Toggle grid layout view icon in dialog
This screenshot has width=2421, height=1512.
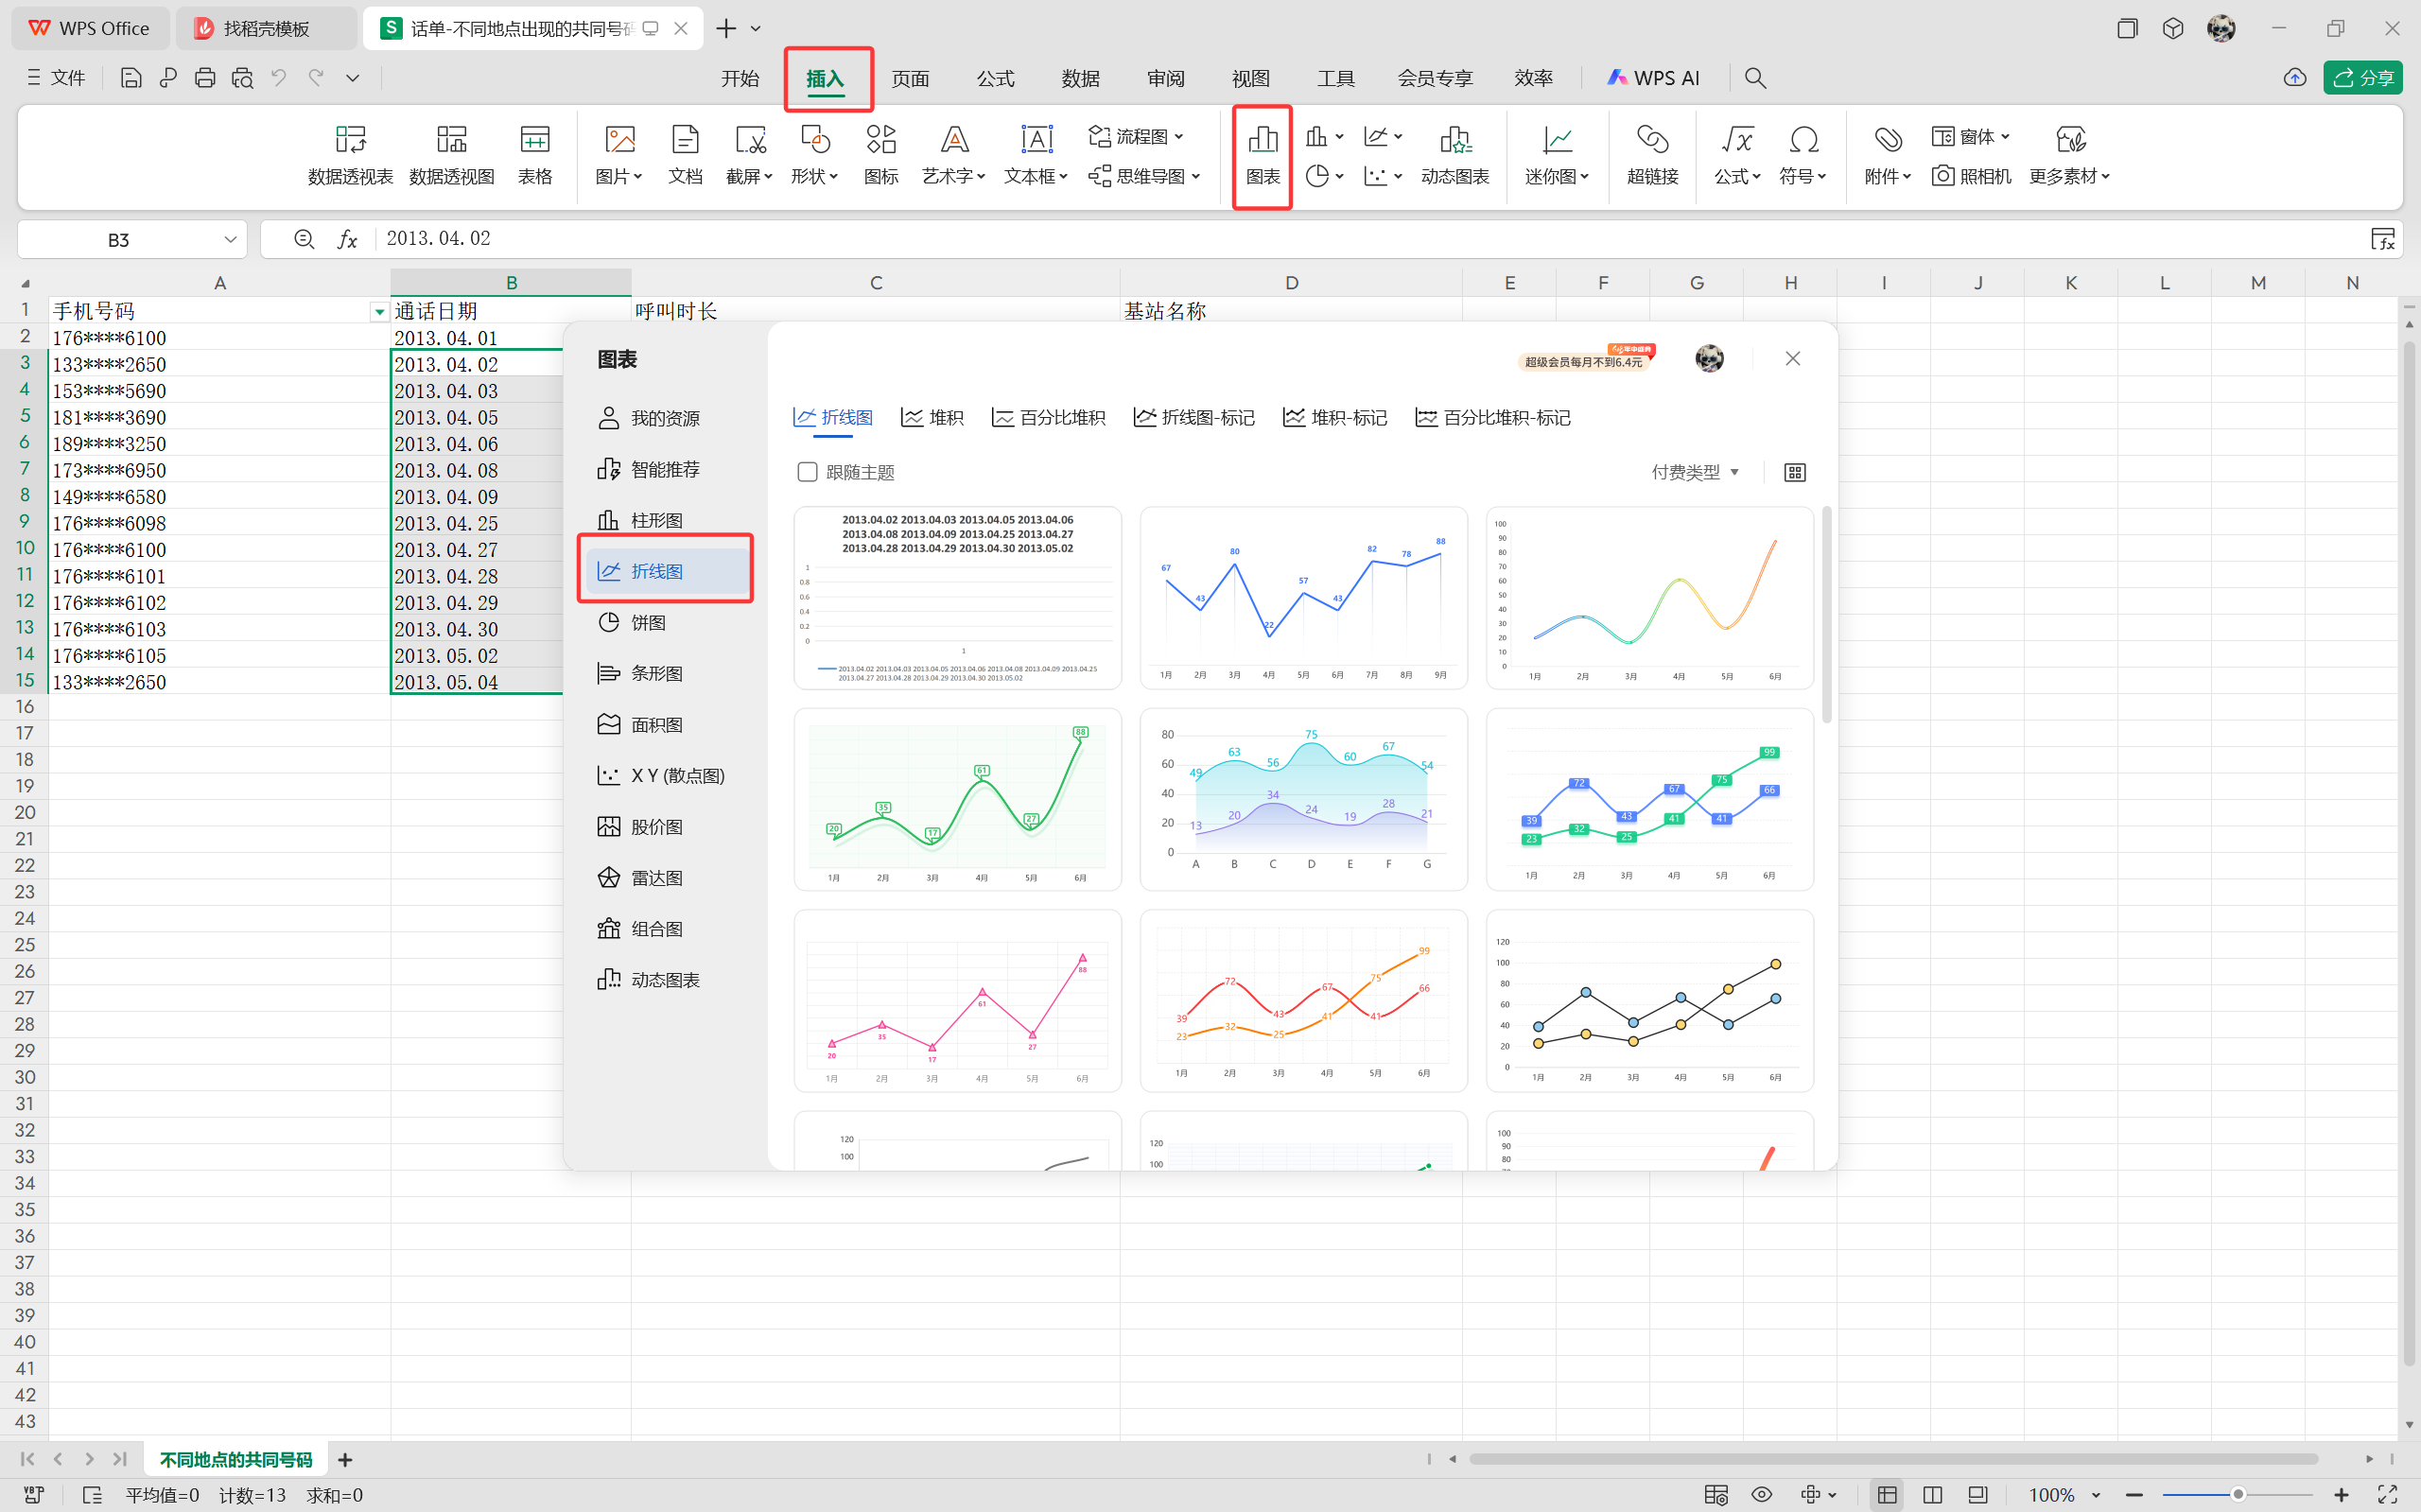pyautogui.click(x=1795, y=472)
